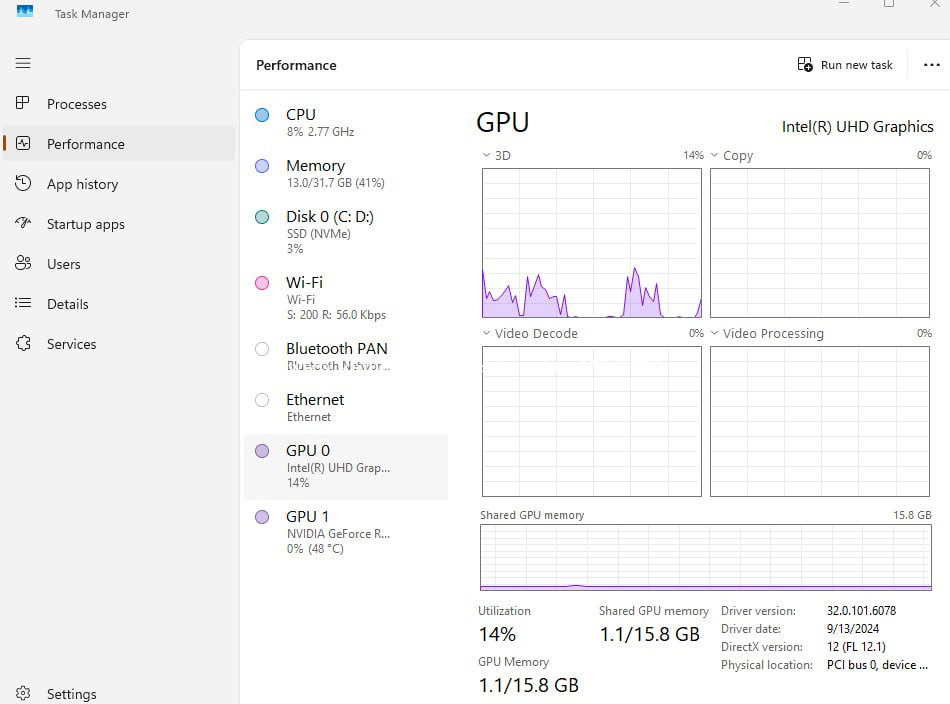Select the Ethernet entry
This screenshot has width=950, height=704.
click(x=346, y=407)
